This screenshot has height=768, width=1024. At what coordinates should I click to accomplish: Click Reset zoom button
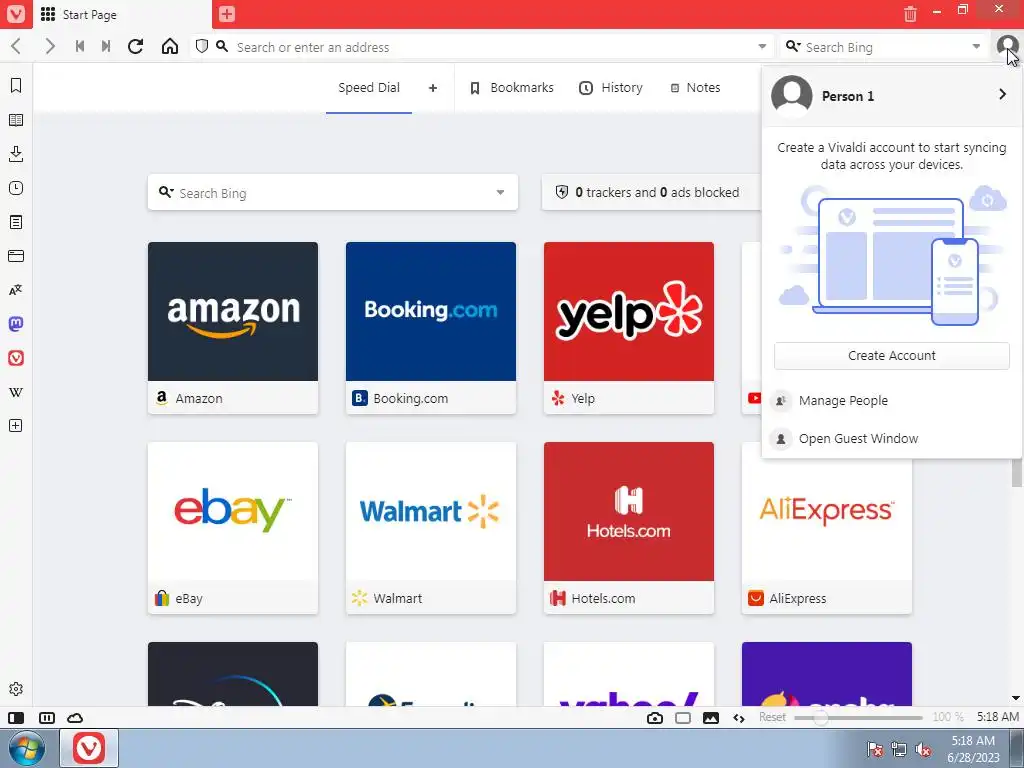point(773,717)
